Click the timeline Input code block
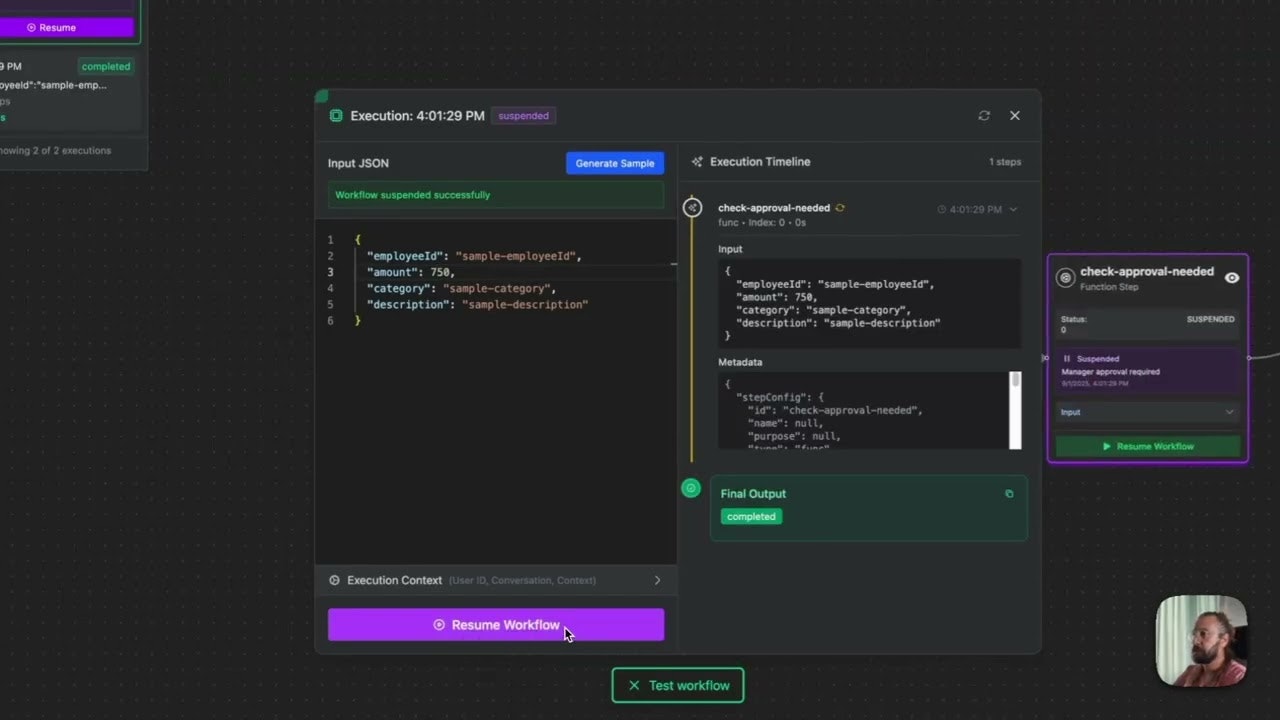The height and width of the screenshot is (720, 1280). [x=869, y=303]
